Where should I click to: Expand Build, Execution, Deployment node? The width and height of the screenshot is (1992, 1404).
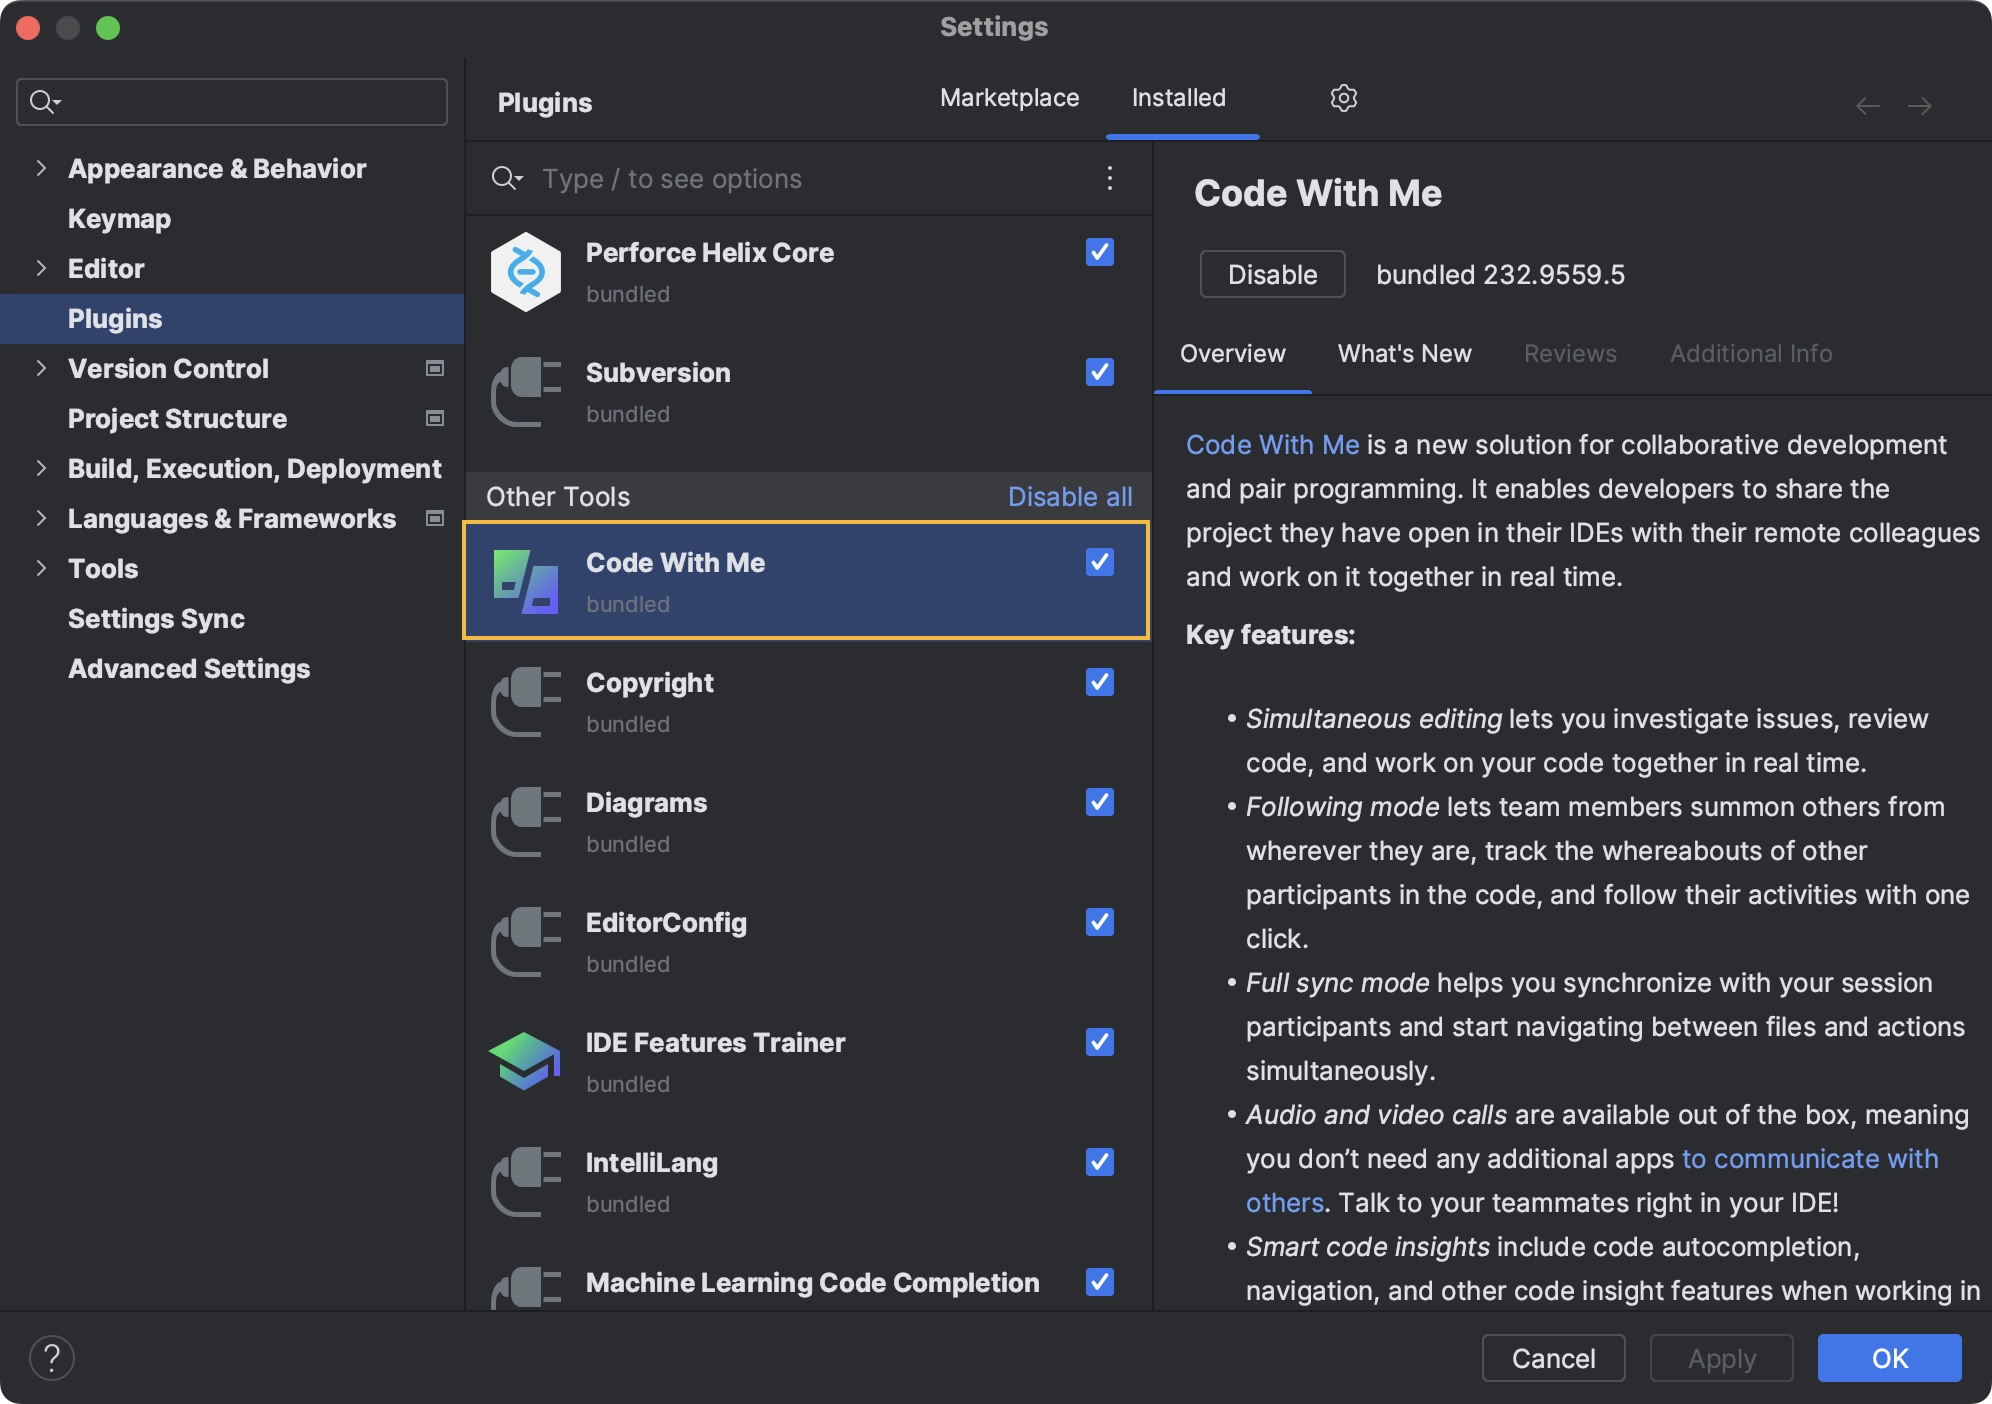(41, 468)
